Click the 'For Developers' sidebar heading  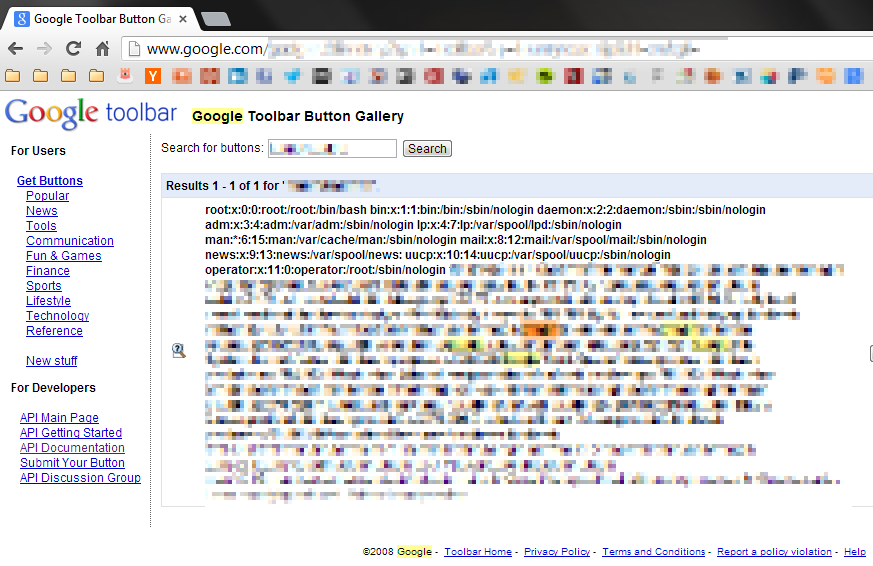[x=53, y=388]
